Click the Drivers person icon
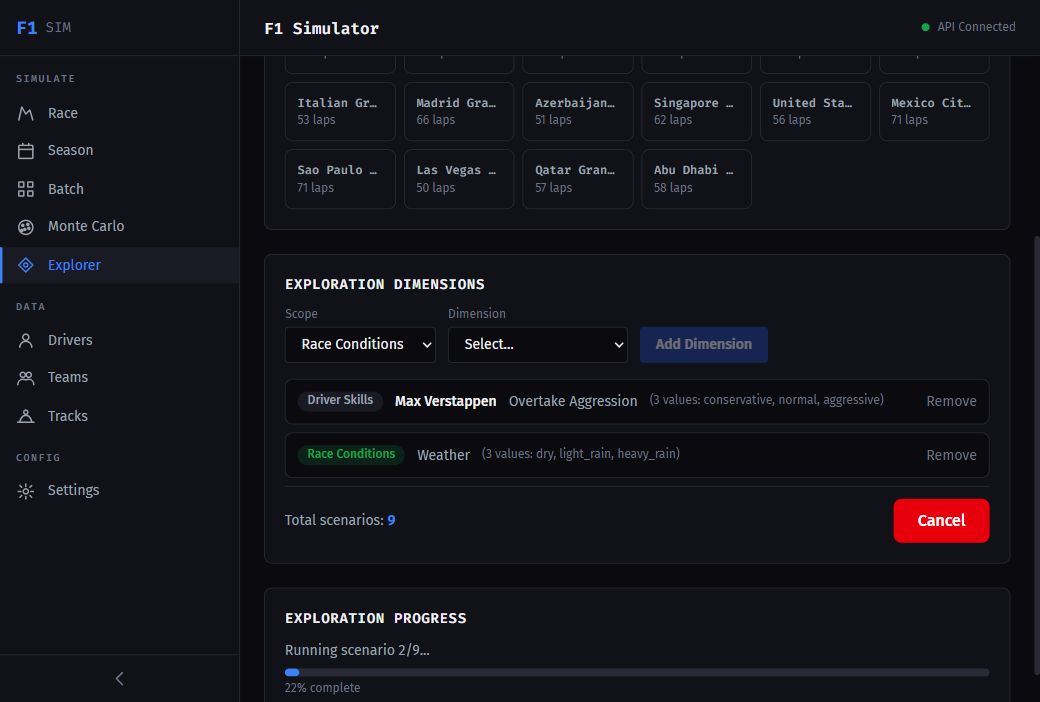The height and width of the screenshot is (702, 1040). (x=26, y=340)
